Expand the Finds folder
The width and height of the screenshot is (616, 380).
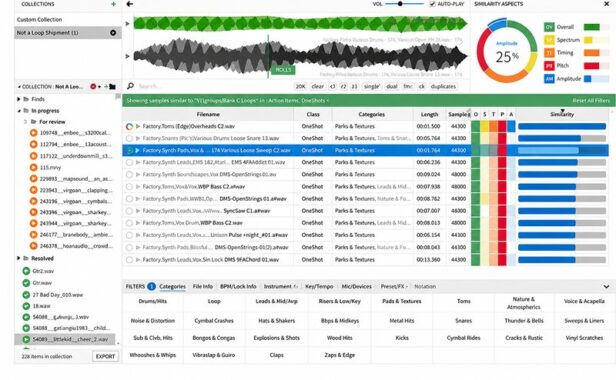pos(18,99)
